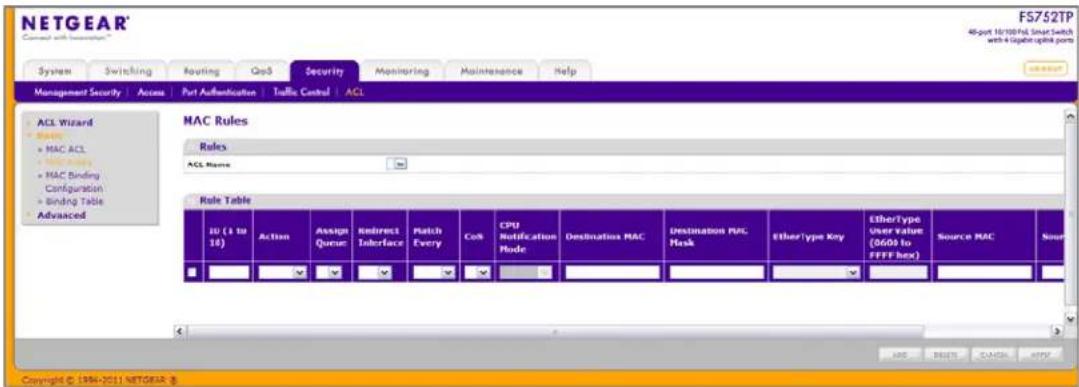Click the Logout button
Image resolution: width=1079 pixels, height=387 pixels.
tap(1044, 68)
